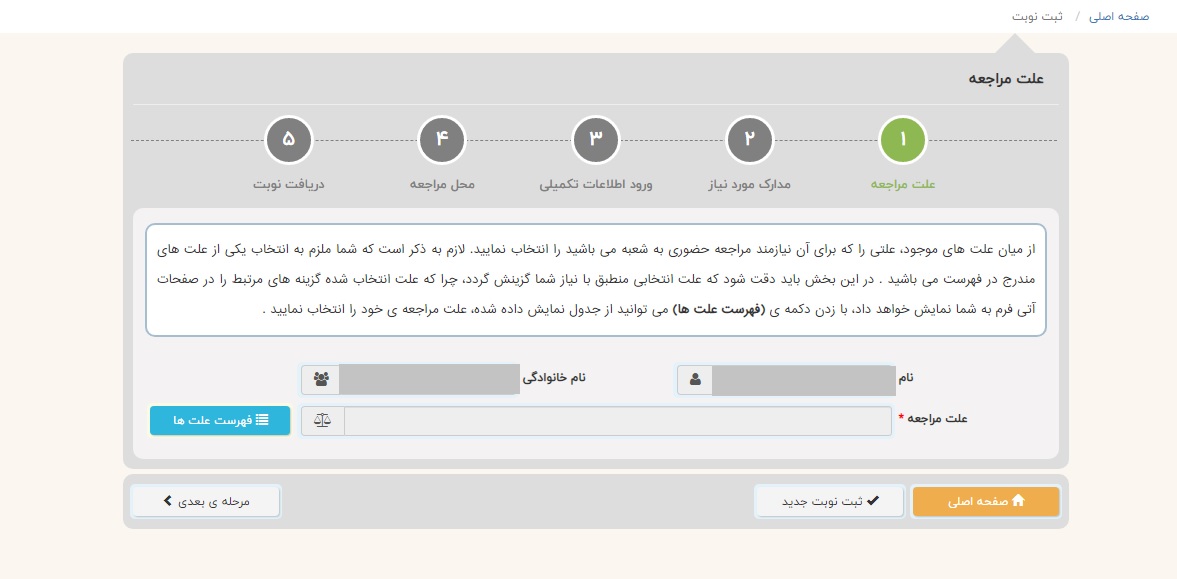Focus the 'علت مراجعه' input field
The image size is (1177, 579).
coord(617,421)
